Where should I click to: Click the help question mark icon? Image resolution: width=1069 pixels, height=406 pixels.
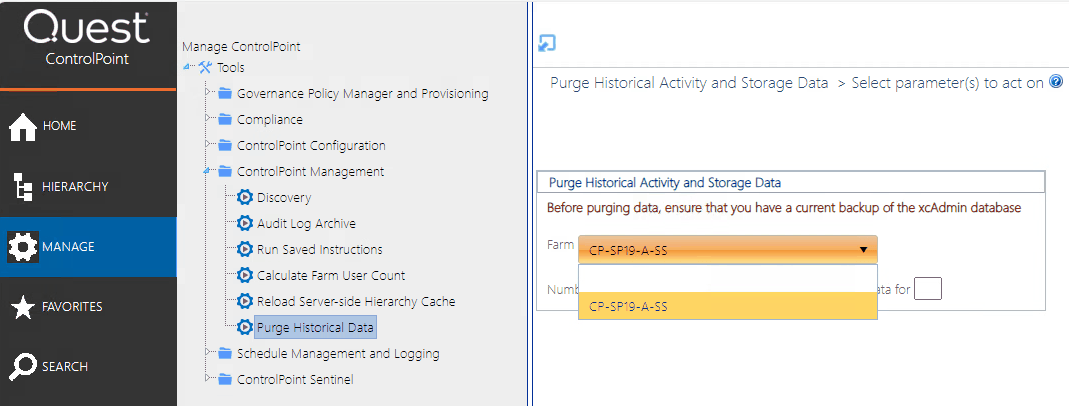coord(1056,83)
